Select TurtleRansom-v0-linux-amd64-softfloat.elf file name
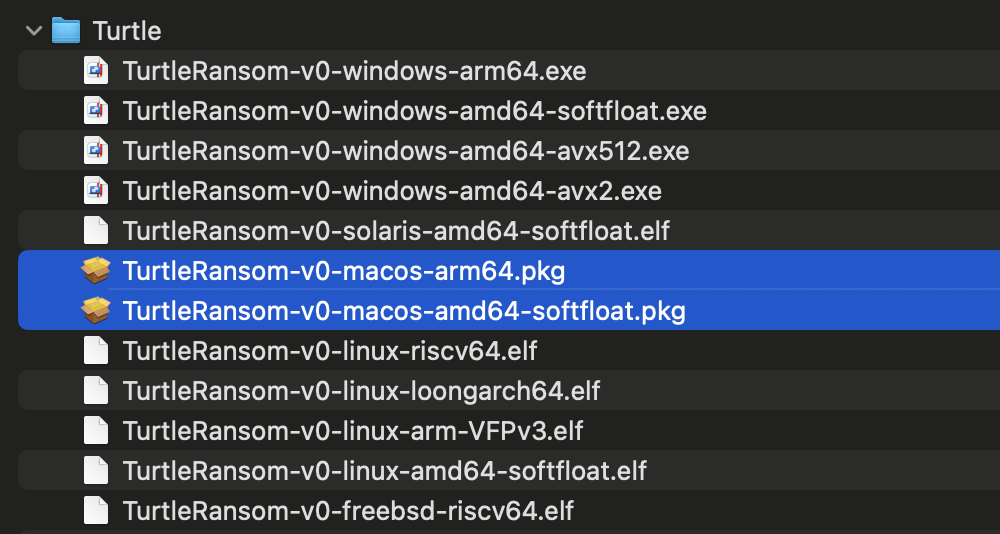The width and height of the screenshot is (1000, 534). point(384,470)
